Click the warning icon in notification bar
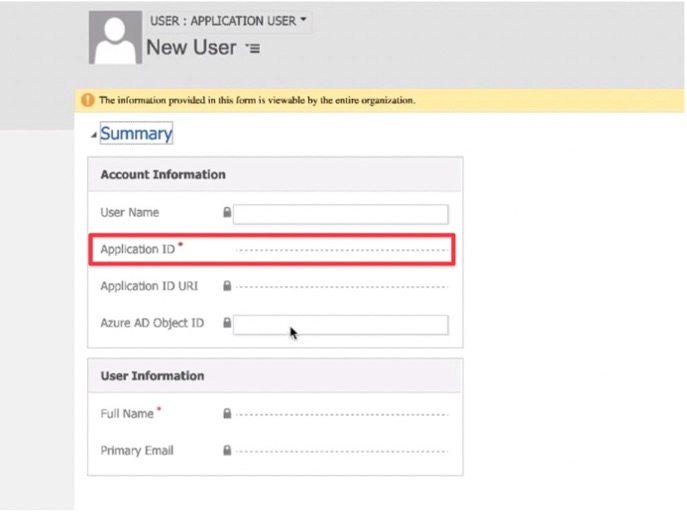The image size is (687, 513). click(88, 100)
